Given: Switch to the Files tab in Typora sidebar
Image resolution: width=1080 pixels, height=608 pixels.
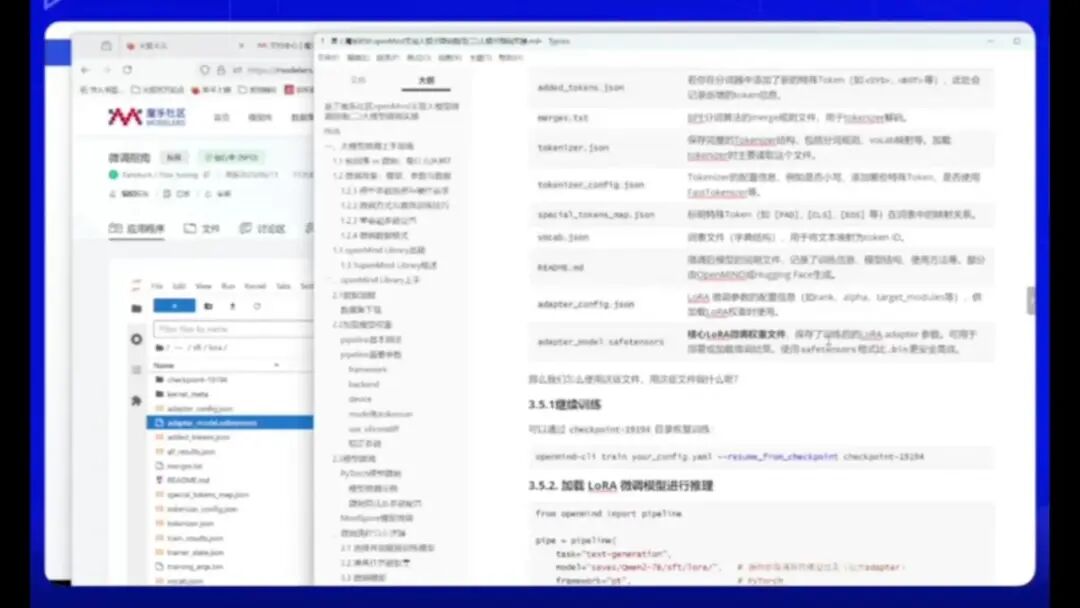Looking at the screenshot, I should pyautogui.click(x=358, y=81).
